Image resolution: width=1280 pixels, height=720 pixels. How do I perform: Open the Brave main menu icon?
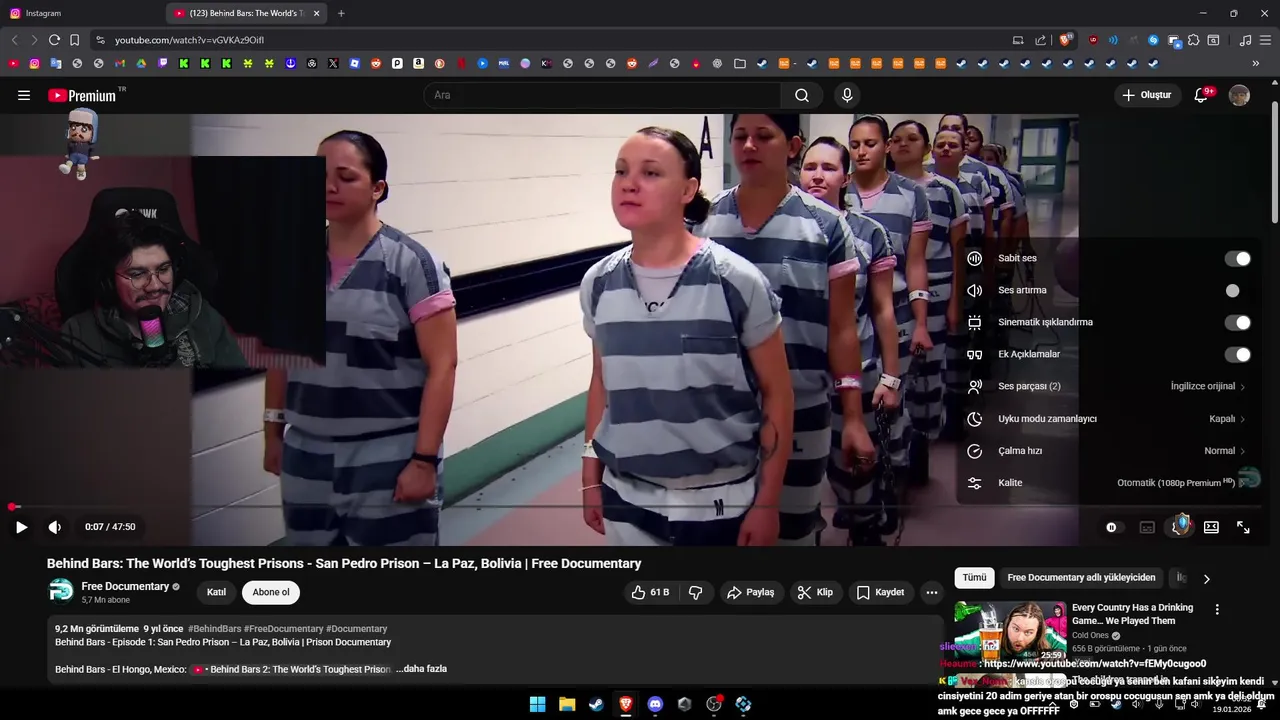tap(1265, 40)
